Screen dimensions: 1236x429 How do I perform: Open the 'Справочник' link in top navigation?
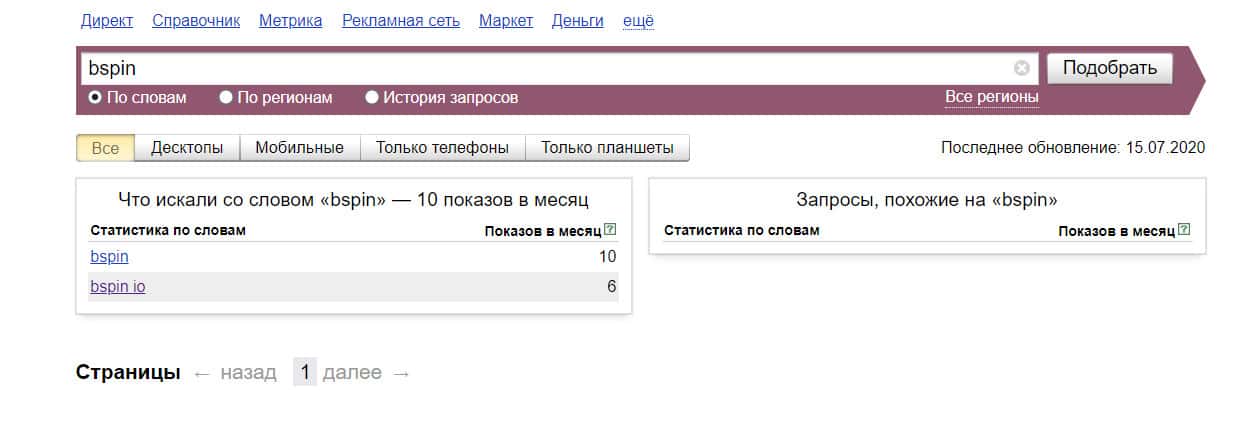pos(196,20)
